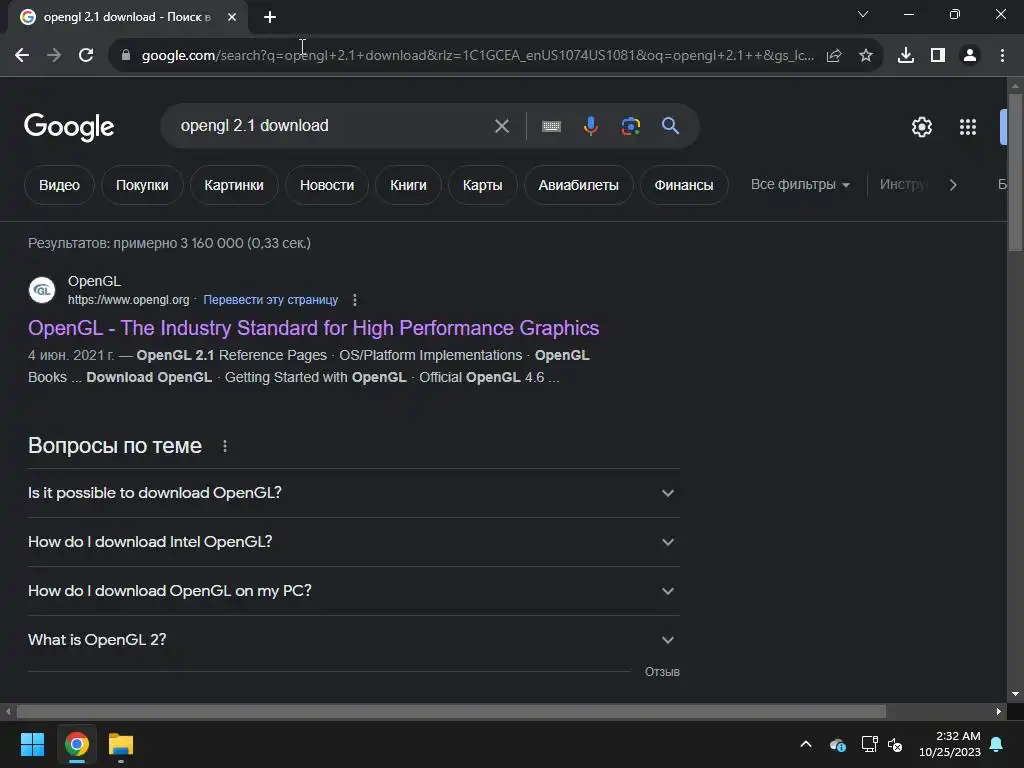This screenshot has width=1024, height=768.
Task: Reload the current page
Action: (86, 56)
